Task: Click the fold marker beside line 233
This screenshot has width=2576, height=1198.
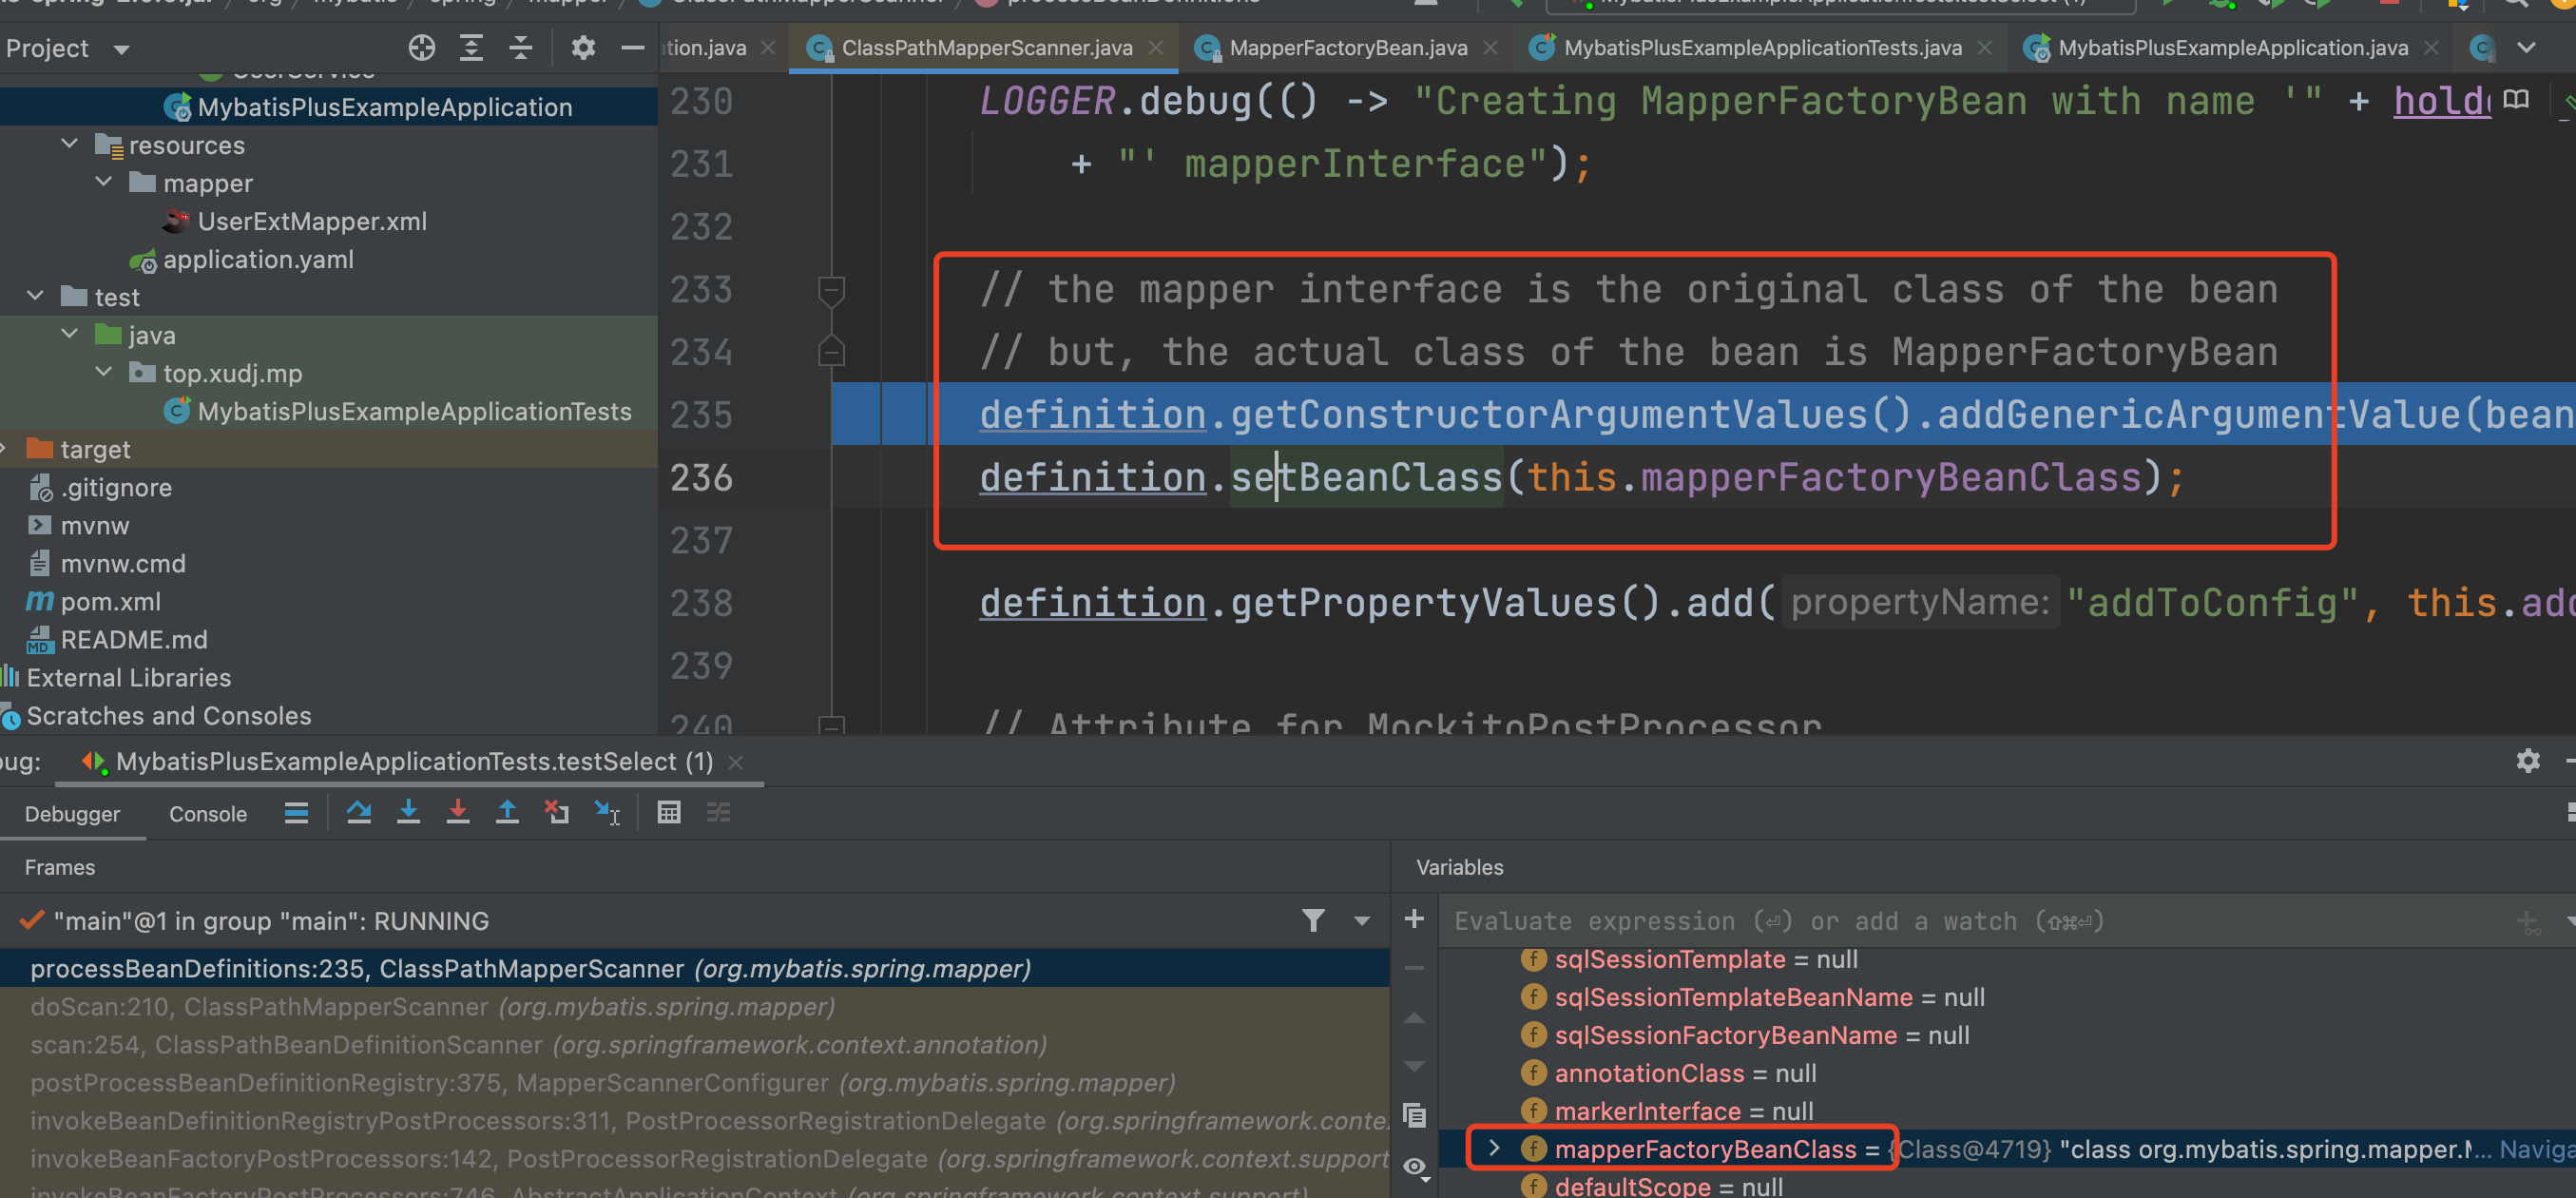Action: (x=831, y=291)
